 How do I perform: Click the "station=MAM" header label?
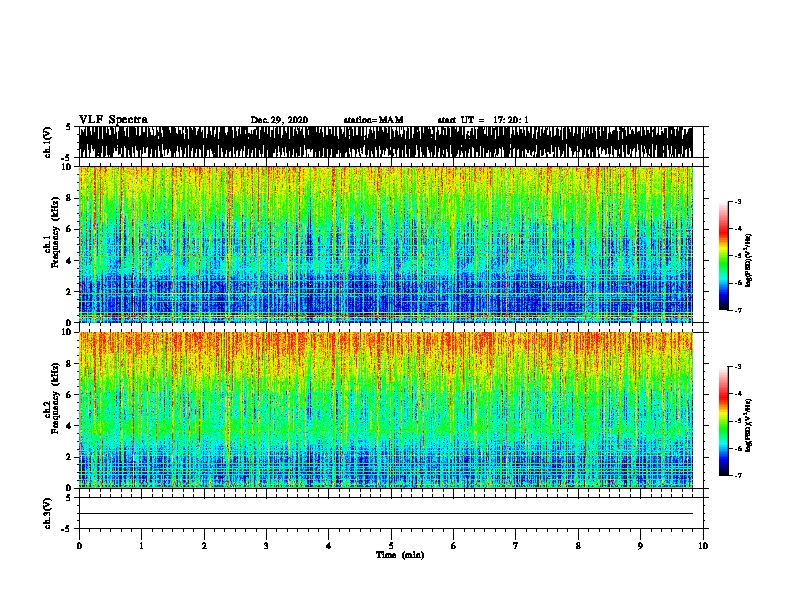click(x=373, y=120)
